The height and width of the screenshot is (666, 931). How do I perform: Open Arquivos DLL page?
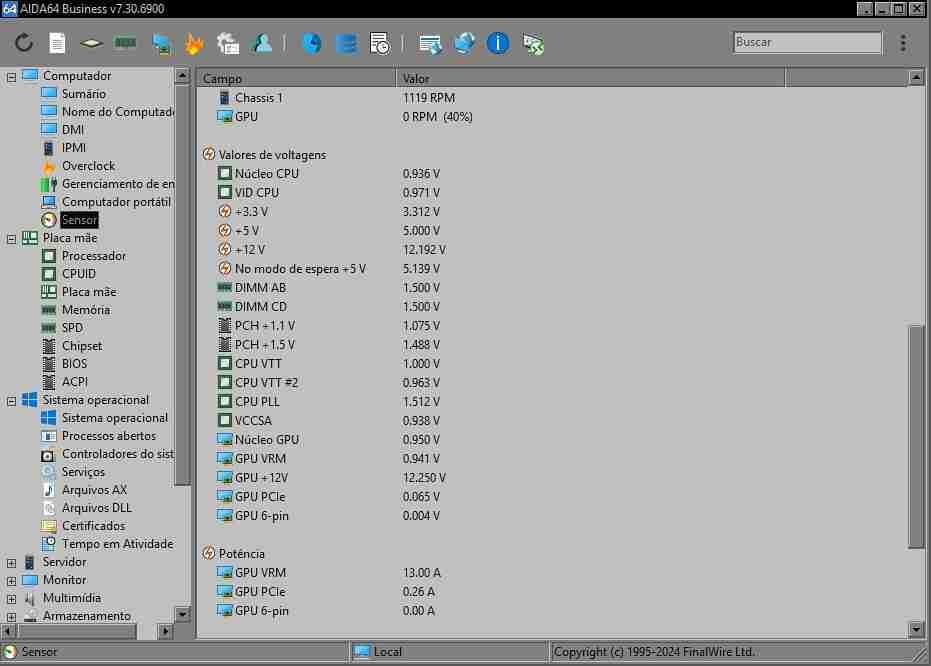pyautogui.click(x=97, y=508)
